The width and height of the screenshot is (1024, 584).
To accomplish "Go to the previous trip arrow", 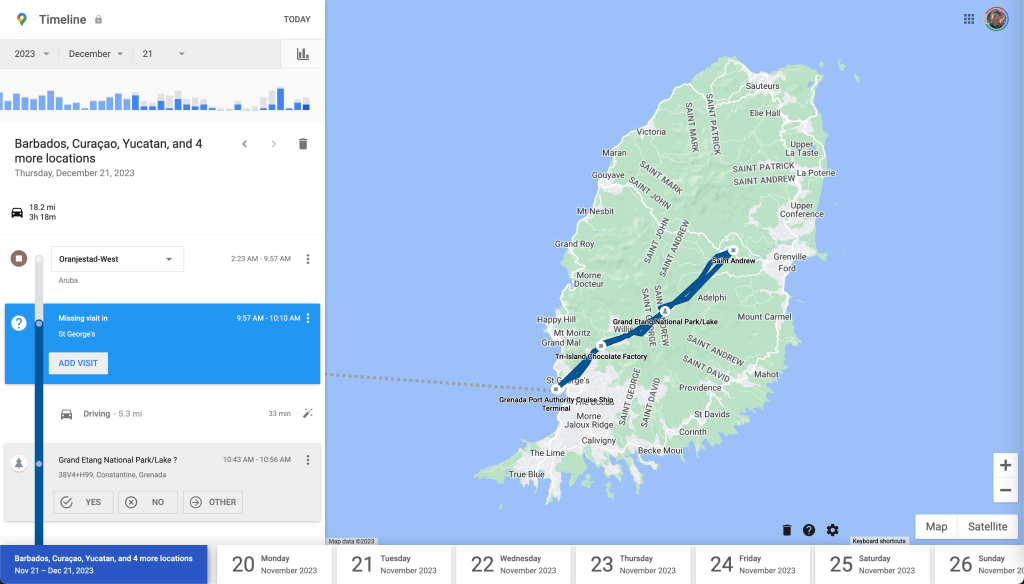I will (244, 144).
